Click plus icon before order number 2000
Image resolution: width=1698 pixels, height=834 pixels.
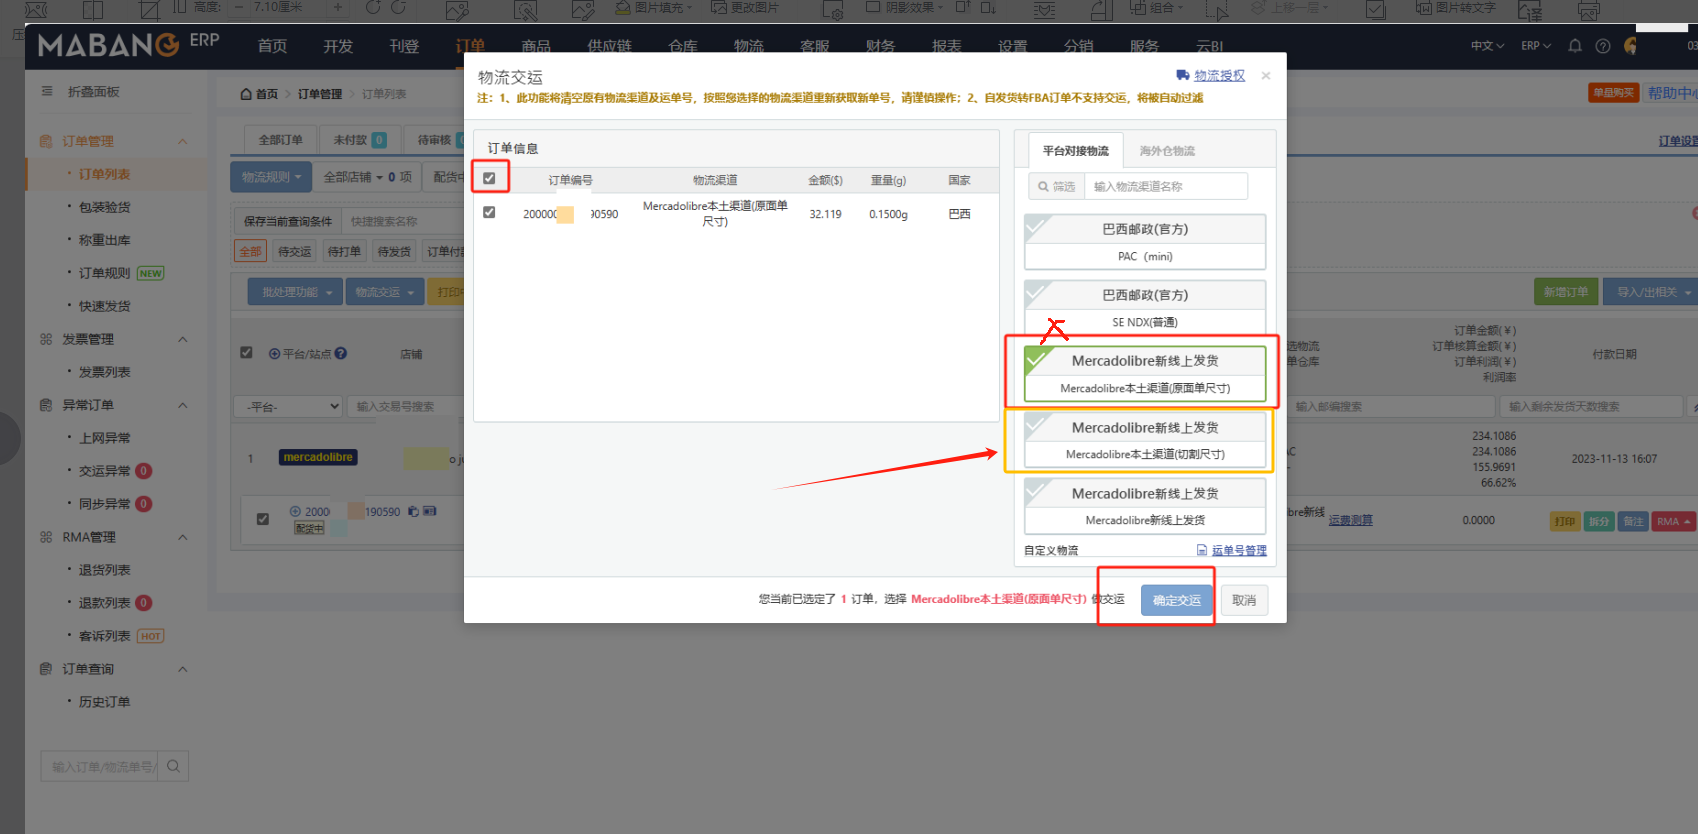[x=295, y=511]
